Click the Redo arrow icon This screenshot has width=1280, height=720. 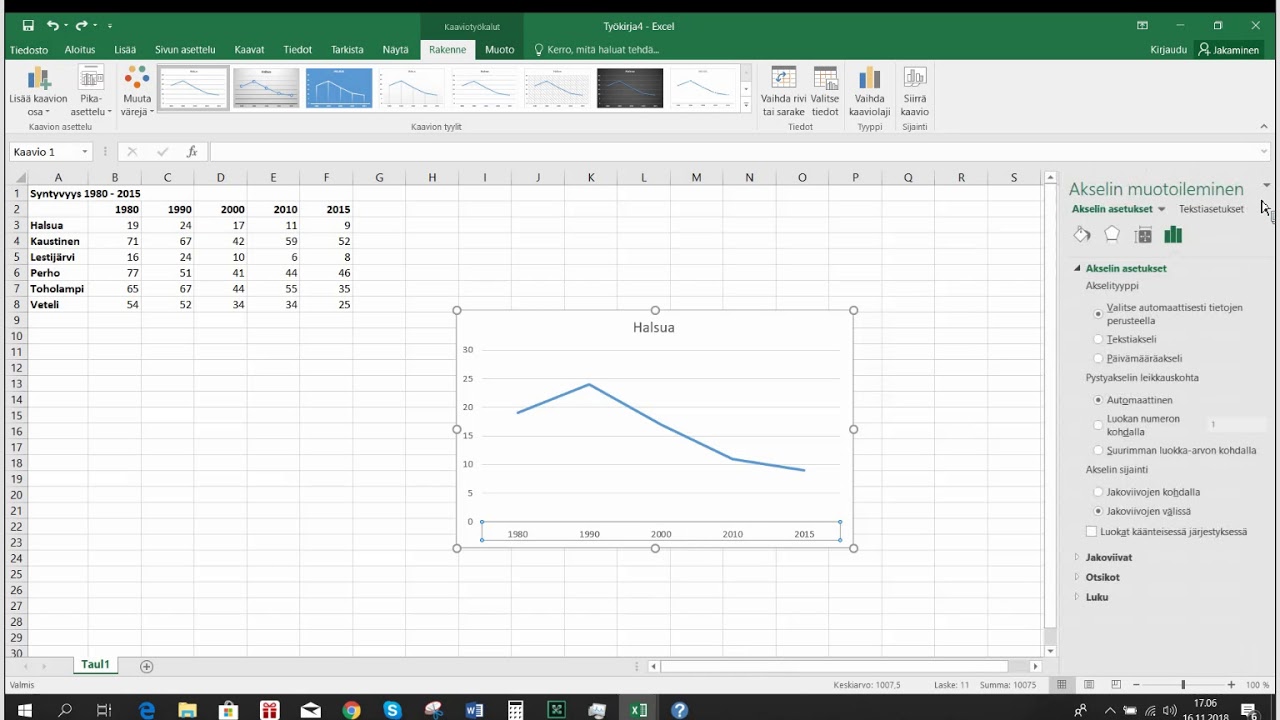(x=82, y=25)
